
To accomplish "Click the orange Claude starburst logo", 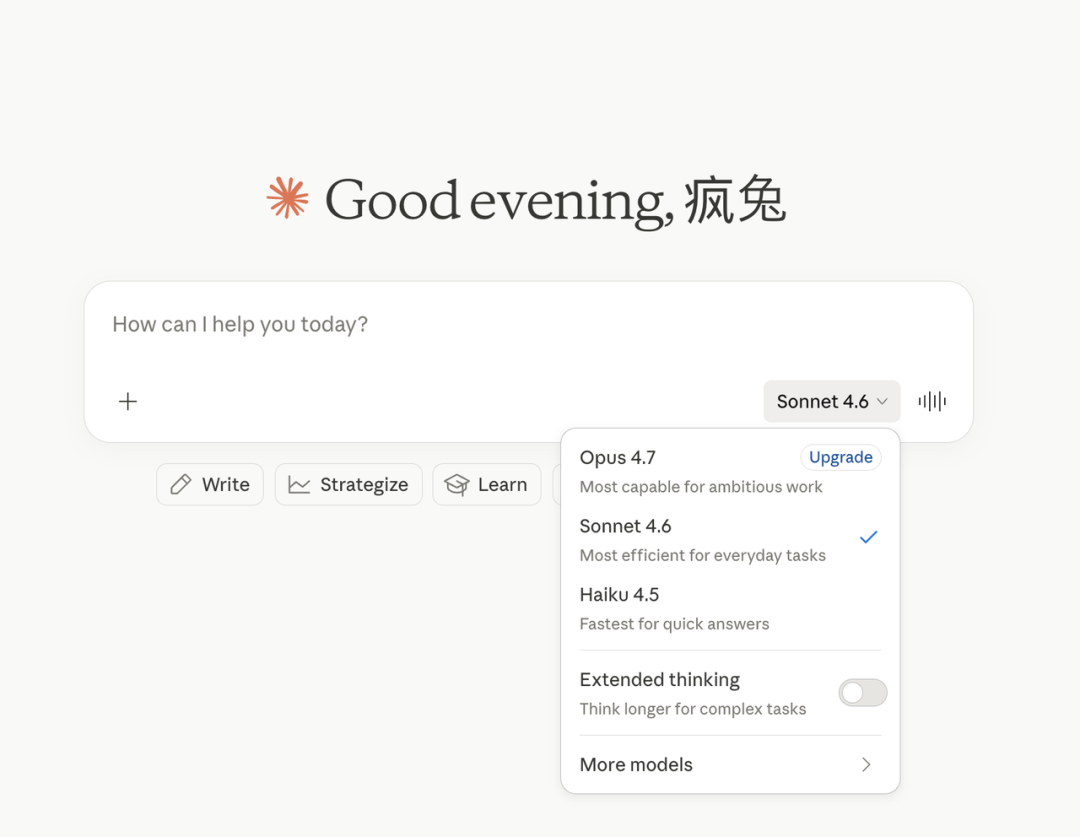I will 288,198.
